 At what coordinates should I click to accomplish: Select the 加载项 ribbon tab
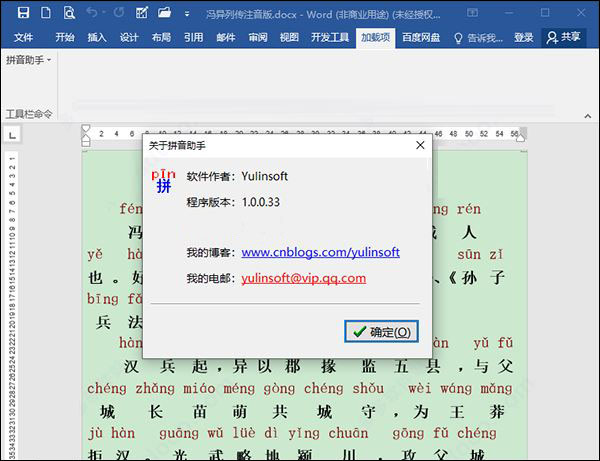click(x=375, y=37)
